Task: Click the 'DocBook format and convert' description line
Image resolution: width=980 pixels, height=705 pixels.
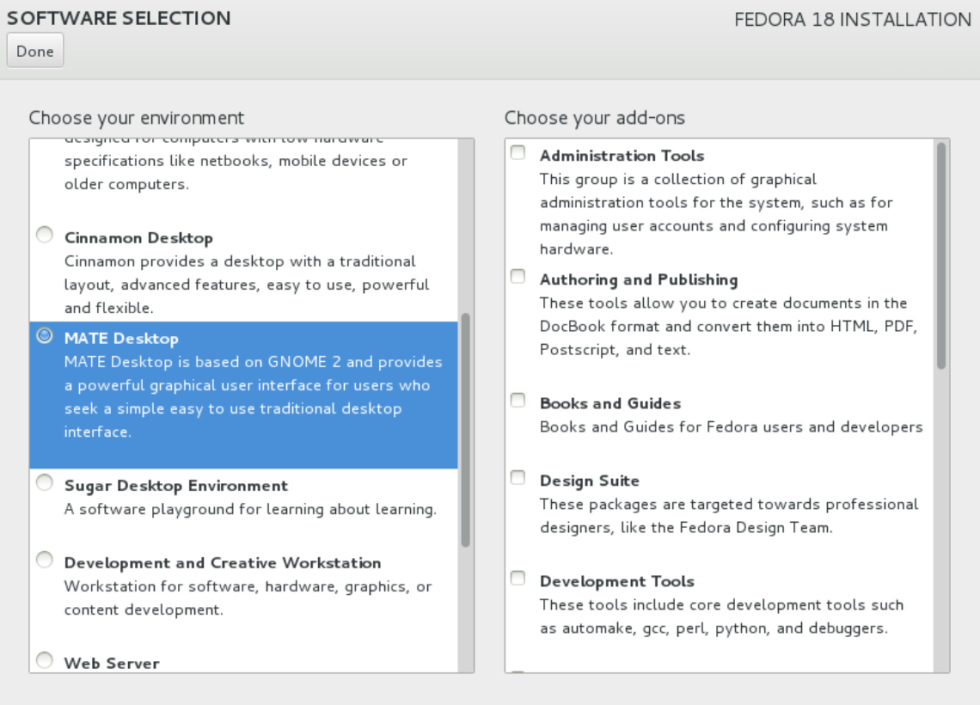Action: [x=729, y=326]
